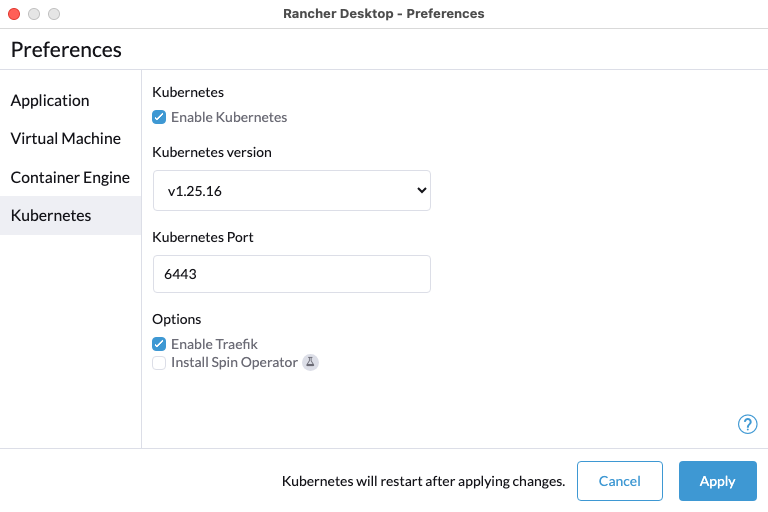
Task: Click the Preferences page heading
Action: (66, 49)
